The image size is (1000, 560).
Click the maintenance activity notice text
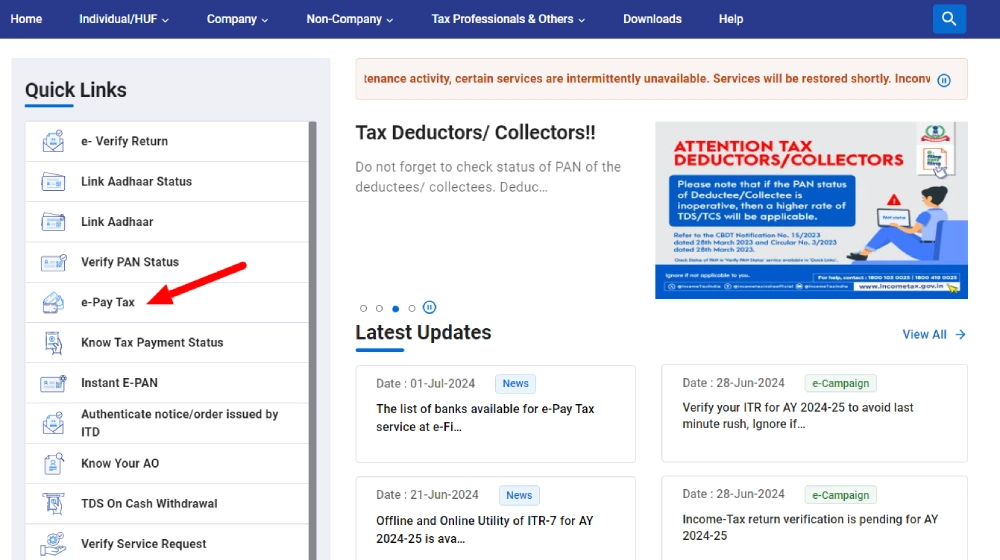tap(647, 78)
